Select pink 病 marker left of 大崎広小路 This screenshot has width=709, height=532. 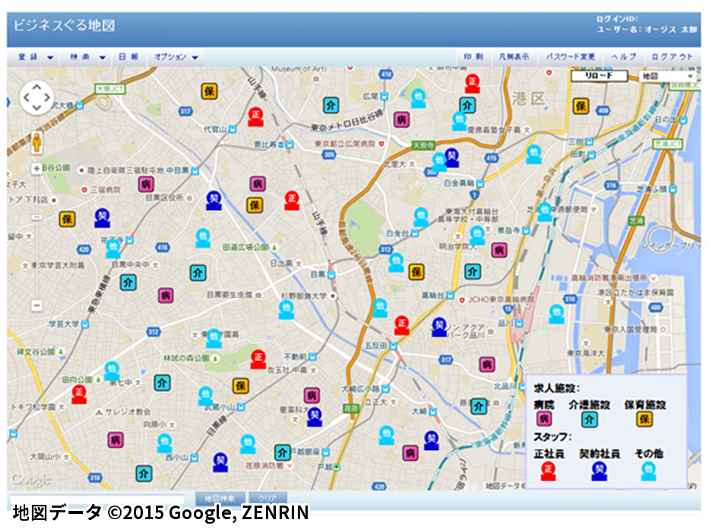click(312, 396)
